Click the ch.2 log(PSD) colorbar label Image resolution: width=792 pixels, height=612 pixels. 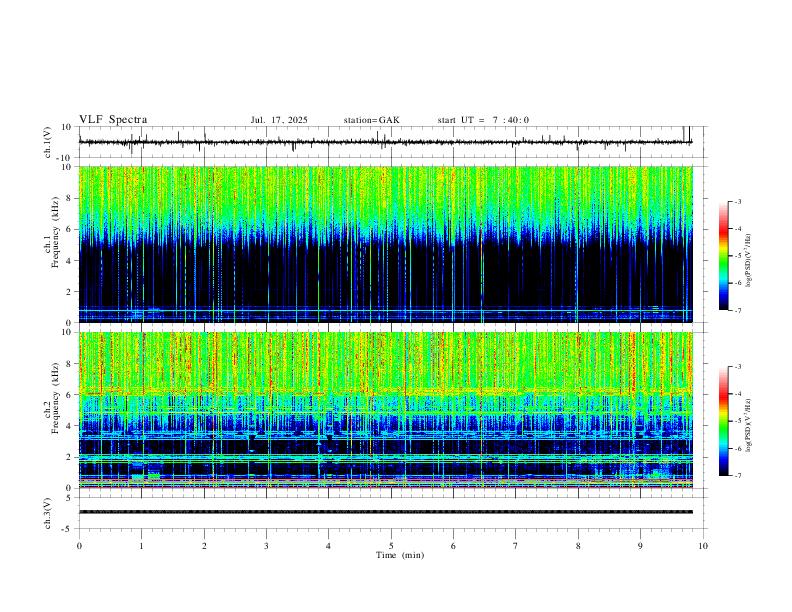[x=749, y=426]
